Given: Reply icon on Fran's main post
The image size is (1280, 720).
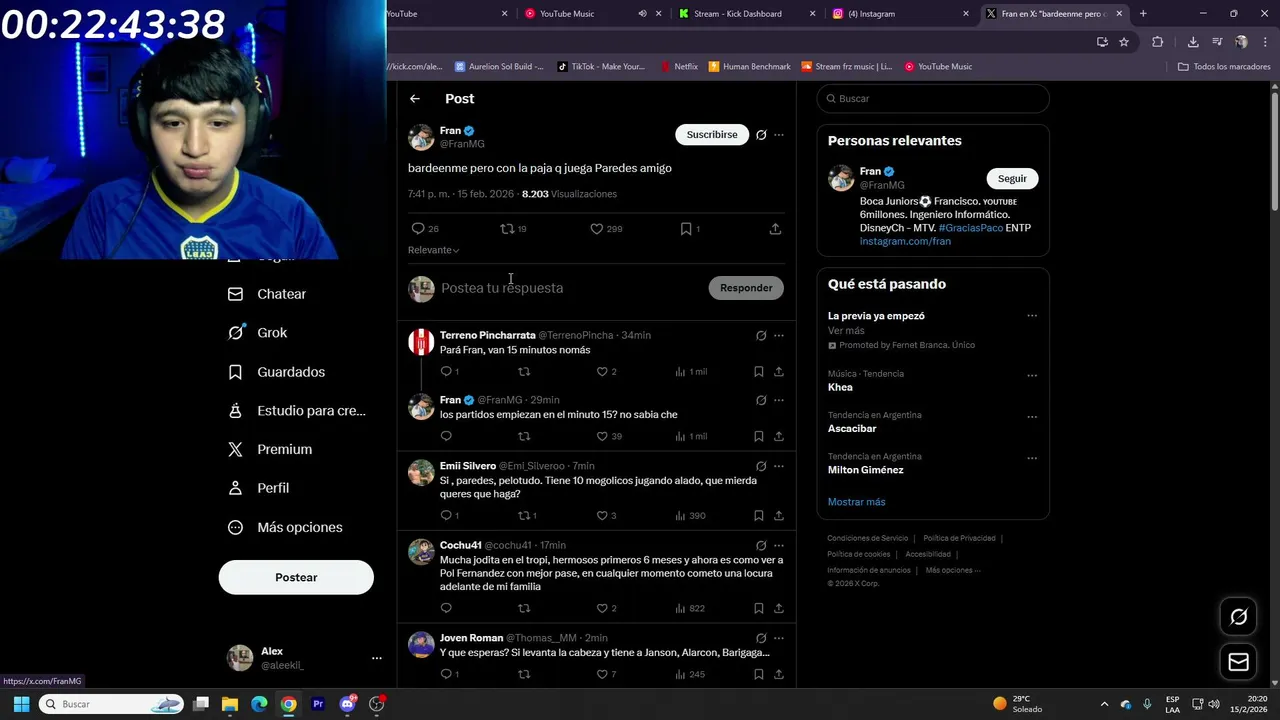Looking at the screenshot, I should click(x=418, y=229).
